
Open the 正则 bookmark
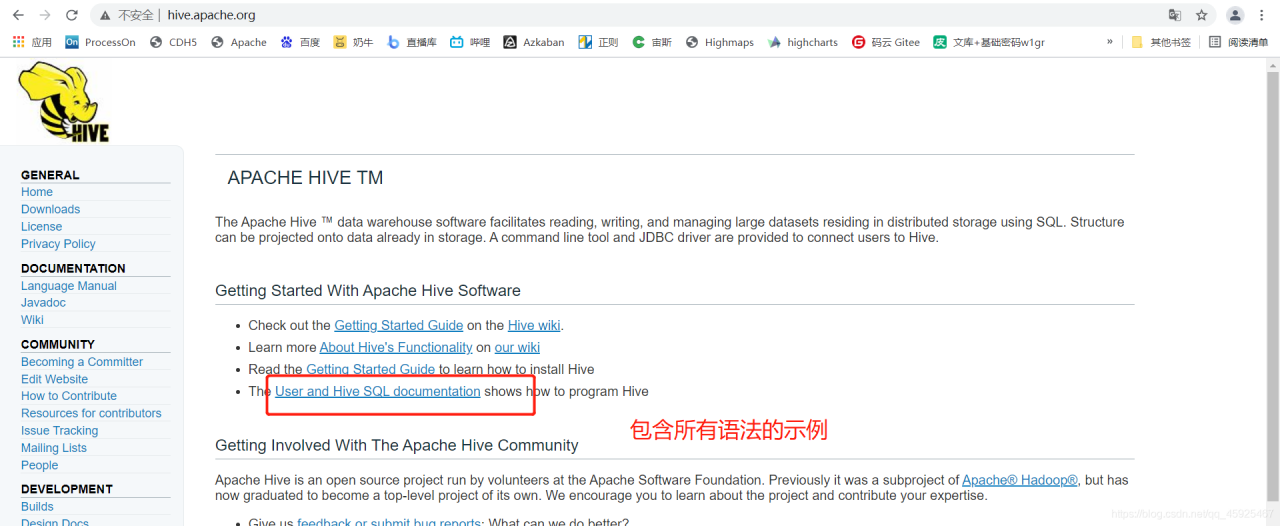pyautogui.click(x=598, y=42)
